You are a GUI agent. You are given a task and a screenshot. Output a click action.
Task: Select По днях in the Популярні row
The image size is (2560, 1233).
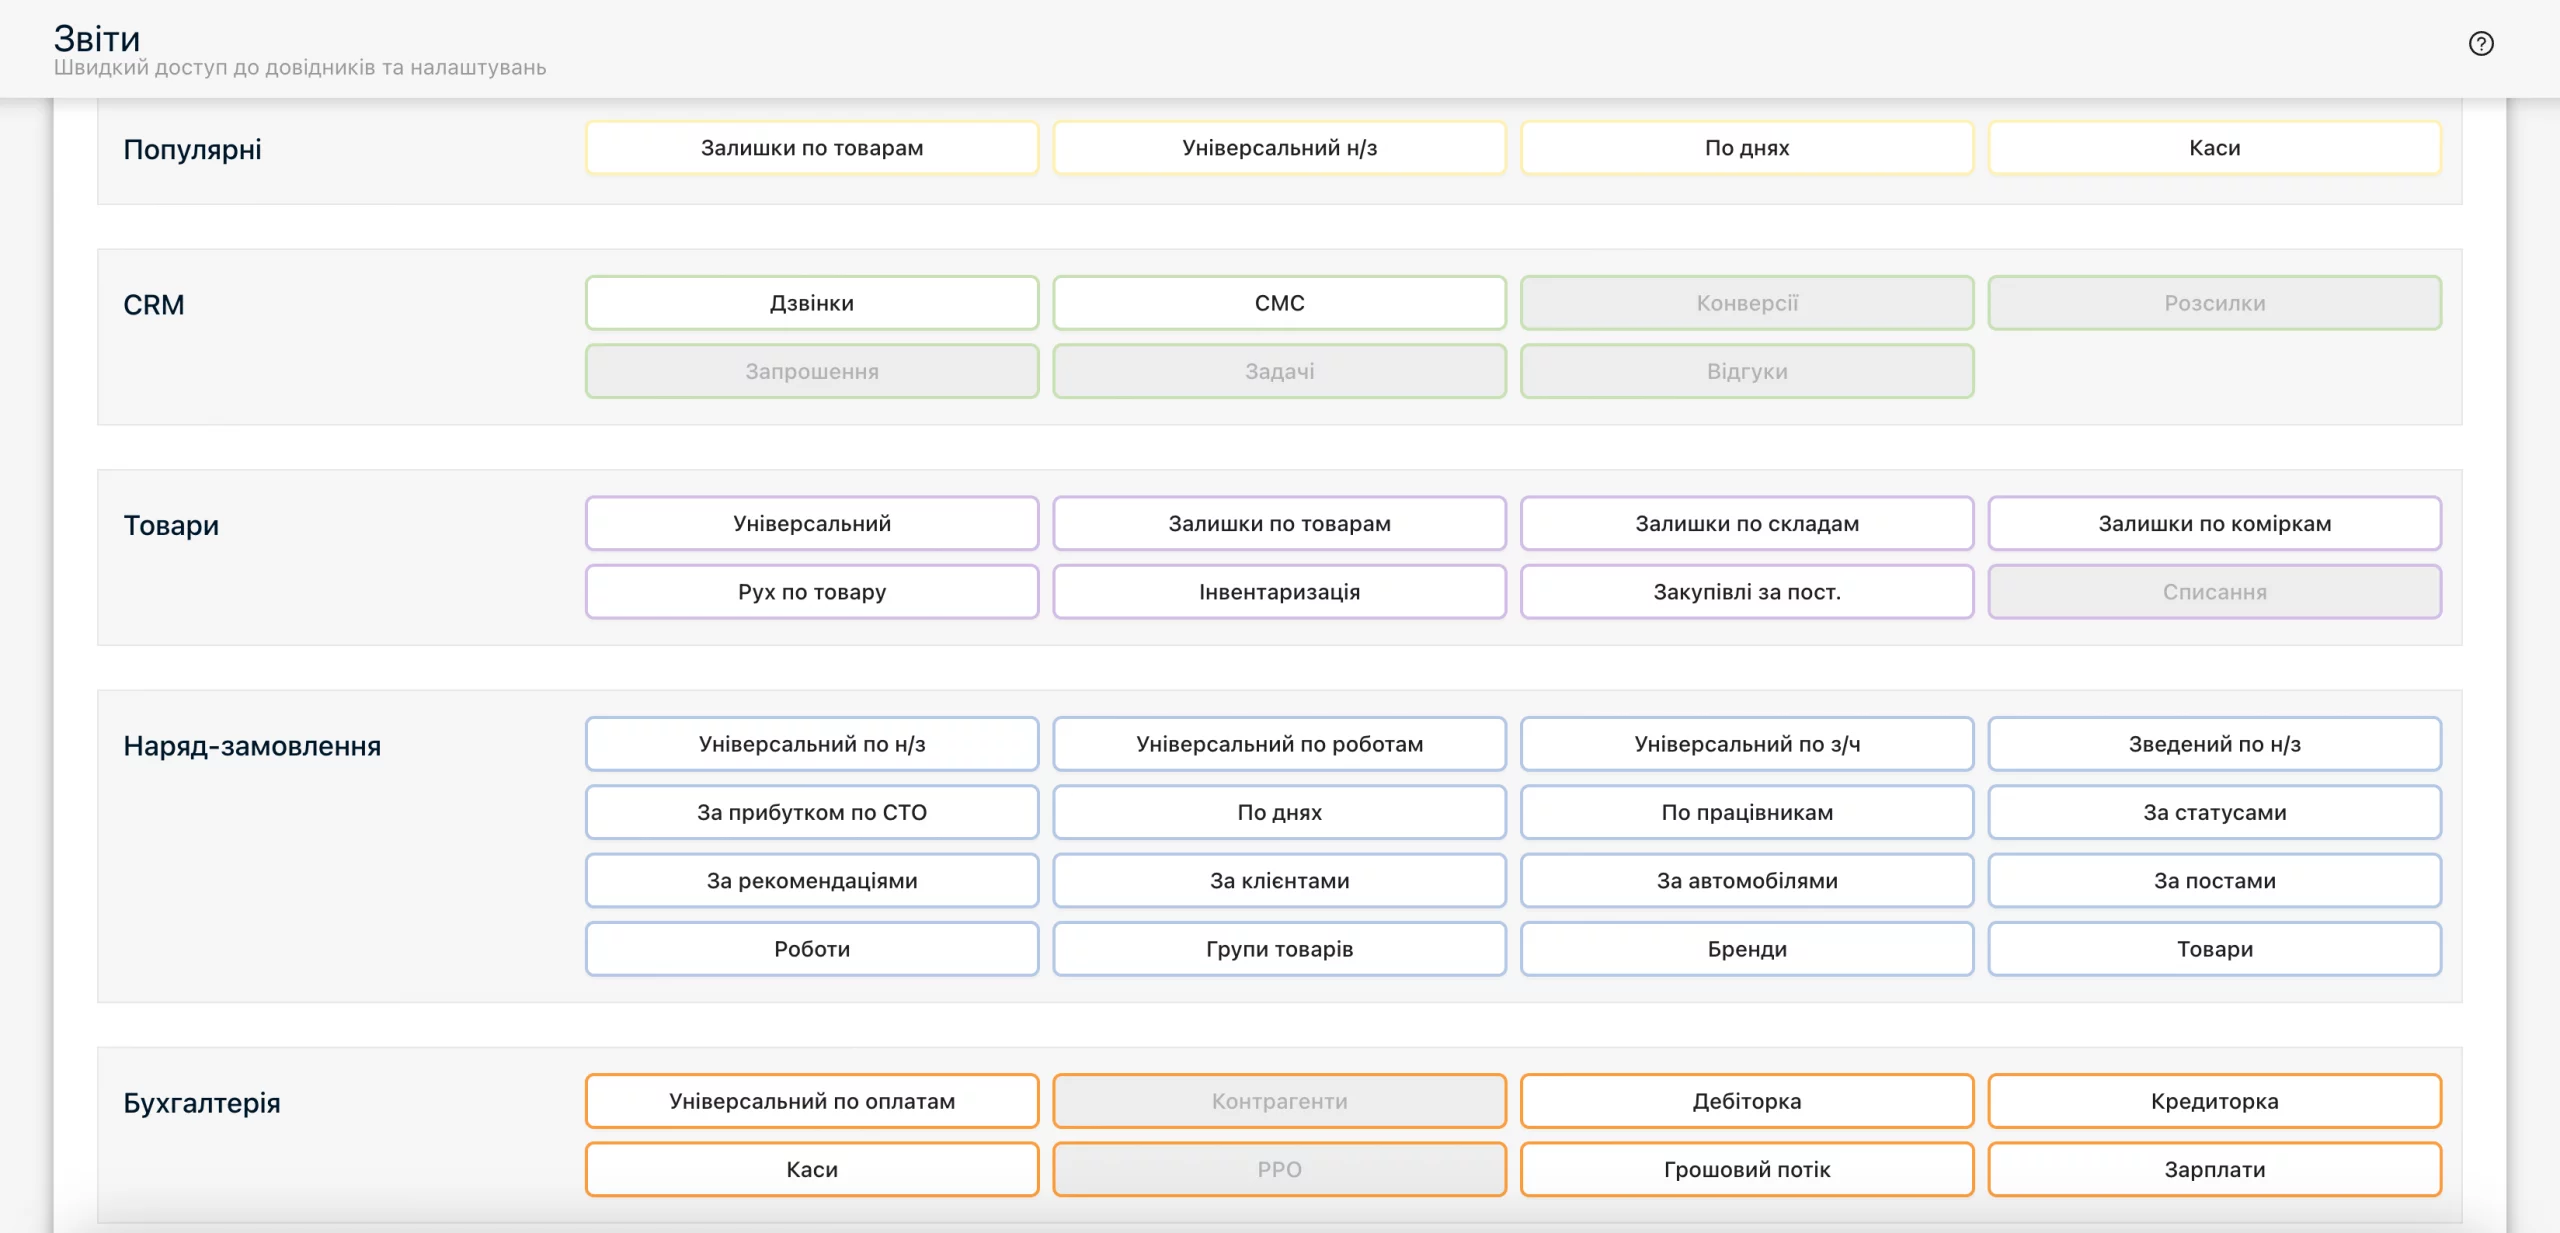coord(1747,148)
